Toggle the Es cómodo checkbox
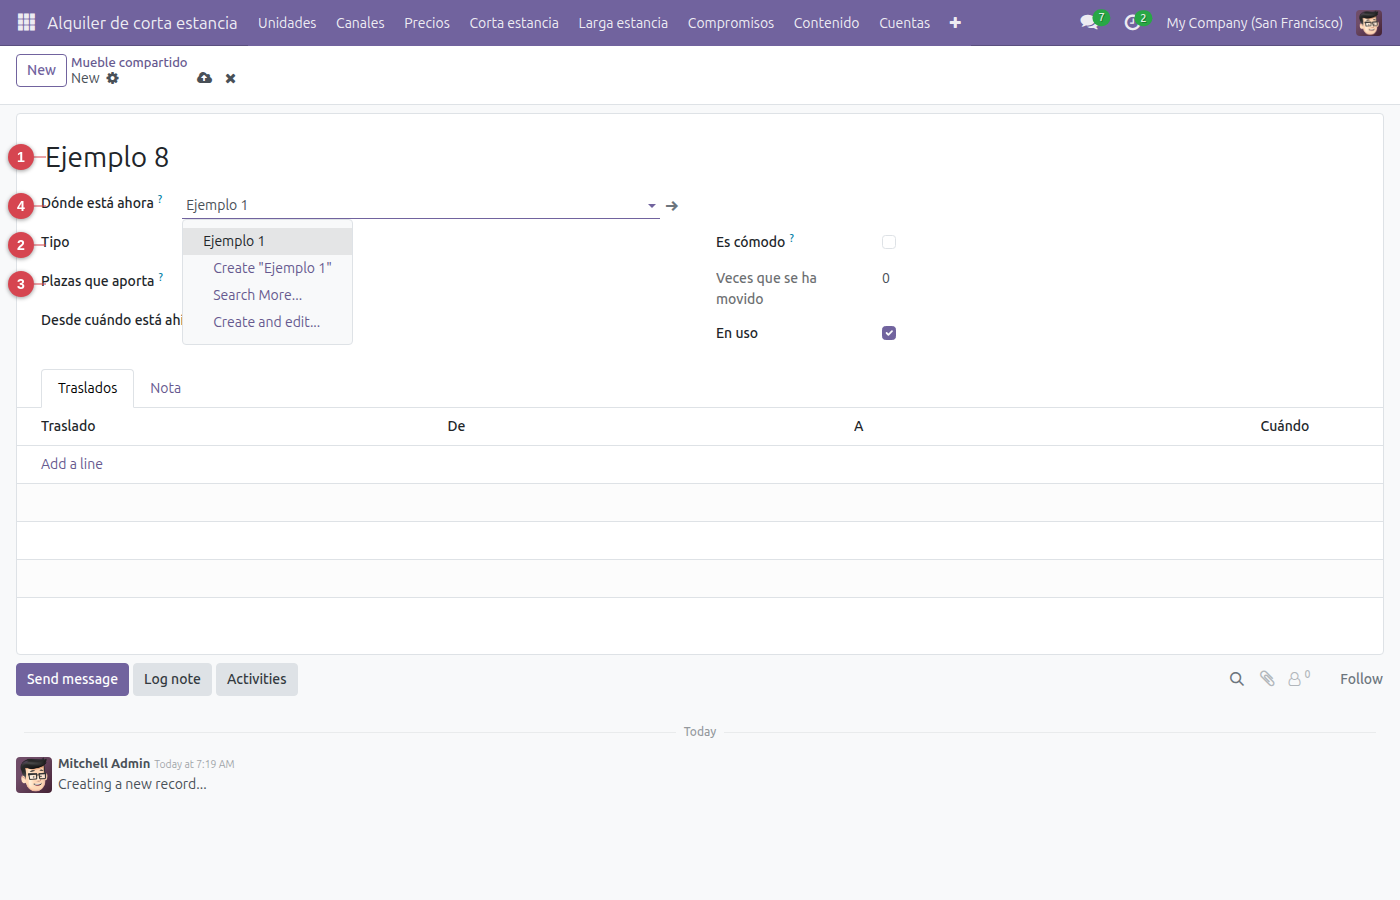The height and width of the screenshot is (900, 1400). coord(889,242)
